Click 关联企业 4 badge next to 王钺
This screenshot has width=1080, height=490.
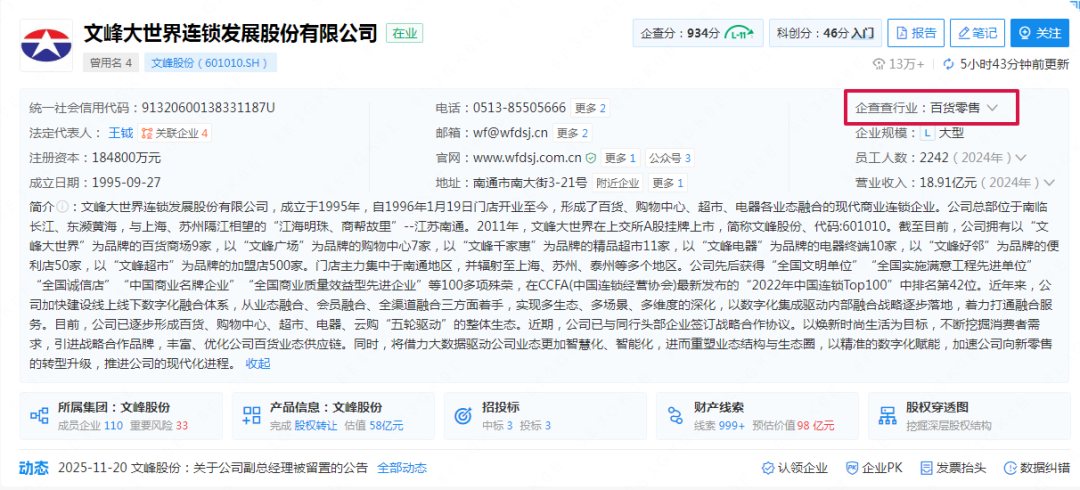tap(174, 133)
